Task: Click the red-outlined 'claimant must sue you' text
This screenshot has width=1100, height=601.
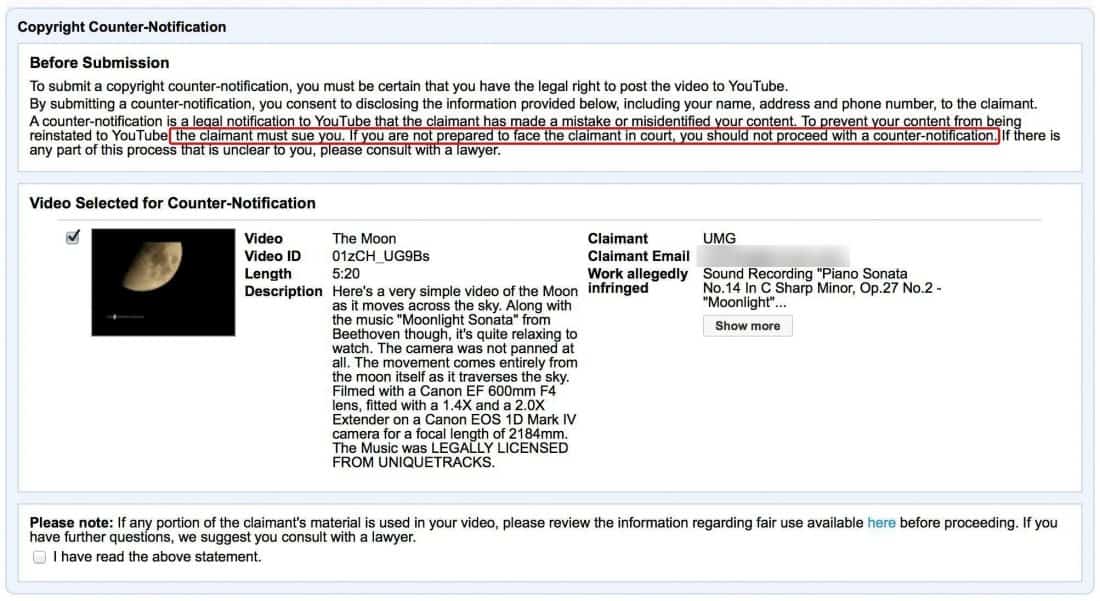Action: [x=585, y=135]
